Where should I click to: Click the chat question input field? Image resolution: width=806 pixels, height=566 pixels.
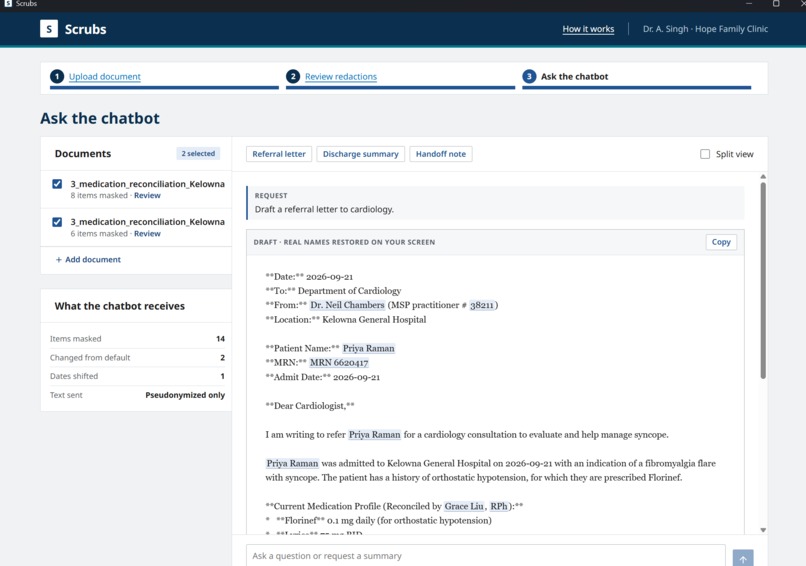tap(486, 556)
